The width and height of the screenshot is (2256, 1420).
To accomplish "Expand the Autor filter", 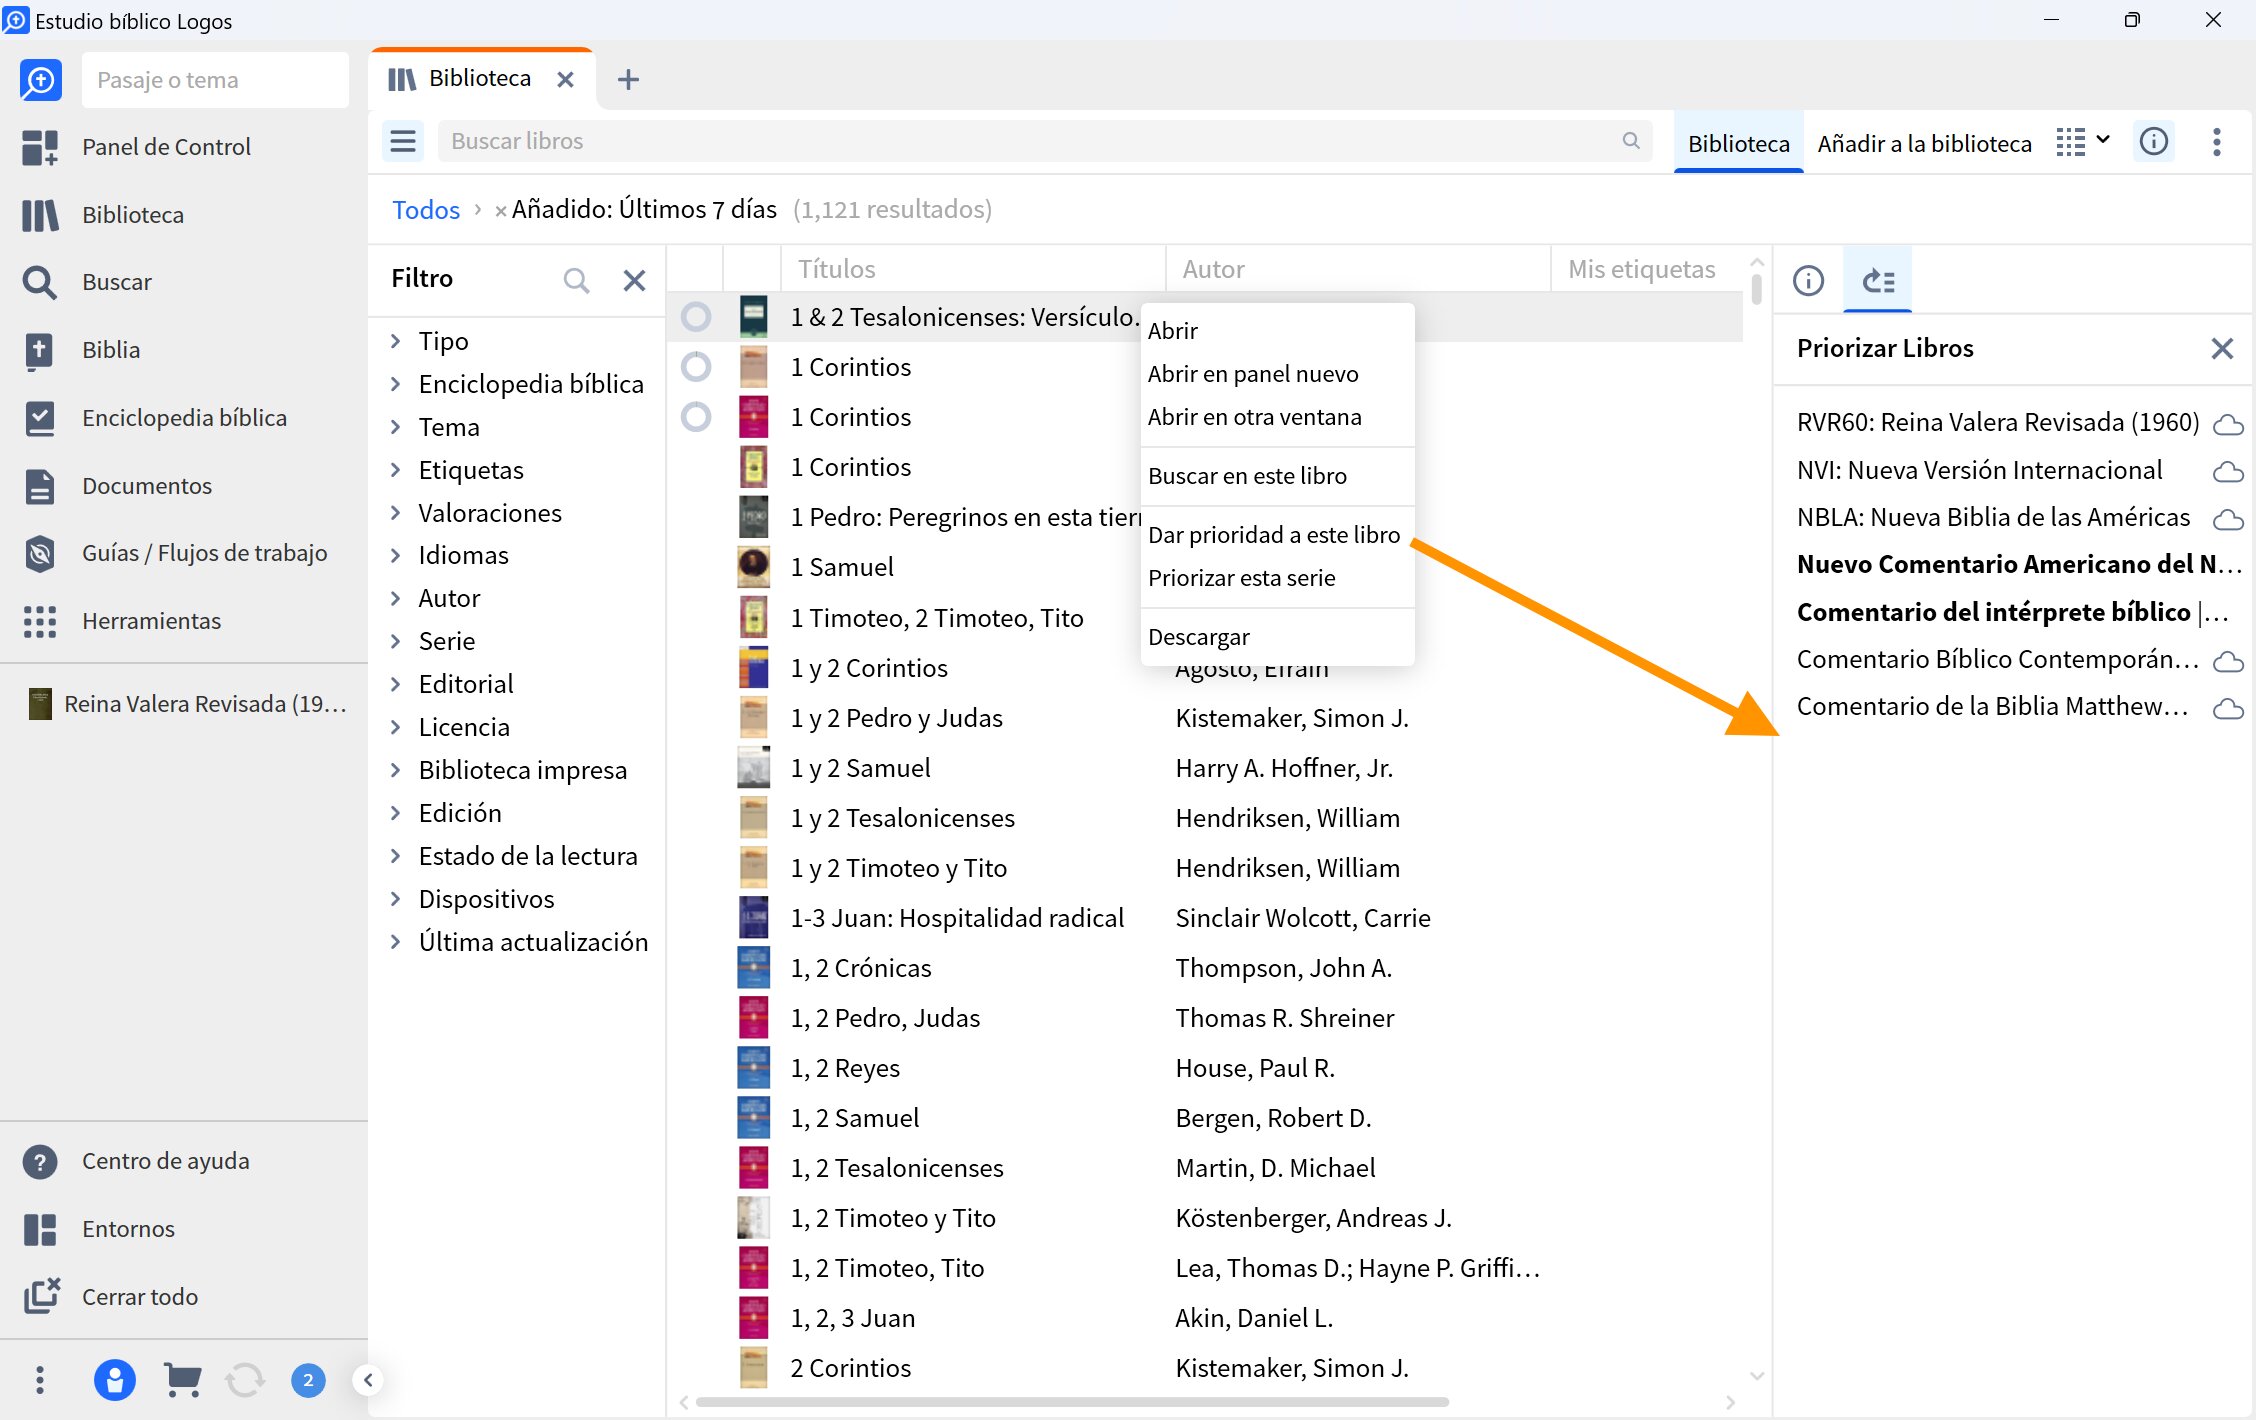I will coord(396,598).
